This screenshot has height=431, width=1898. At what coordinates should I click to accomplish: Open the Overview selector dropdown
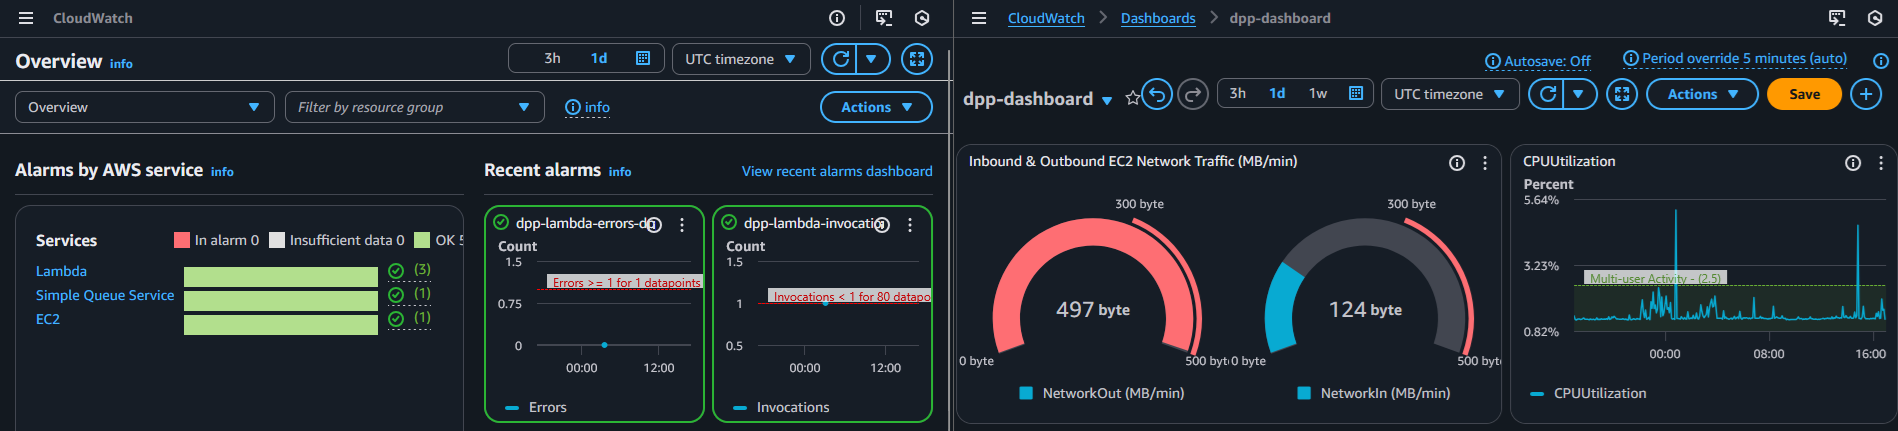[145, 107]
